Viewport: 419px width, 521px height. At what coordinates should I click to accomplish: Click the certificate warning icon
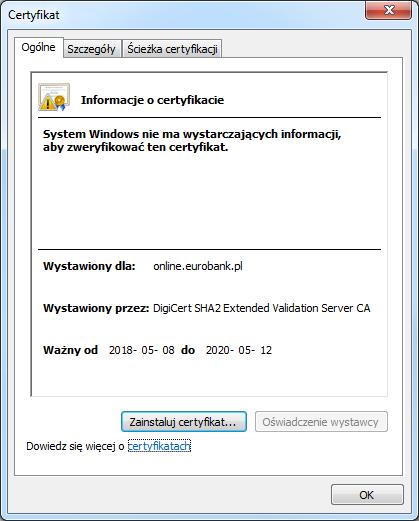tap(54, 97)
